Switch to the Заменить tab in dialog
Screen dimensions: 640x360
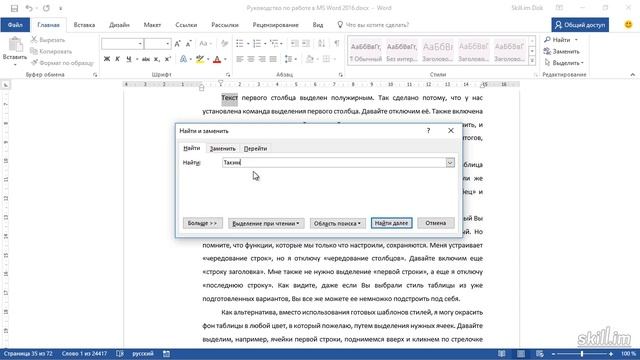pyautogui.click(x=222, y=149)
